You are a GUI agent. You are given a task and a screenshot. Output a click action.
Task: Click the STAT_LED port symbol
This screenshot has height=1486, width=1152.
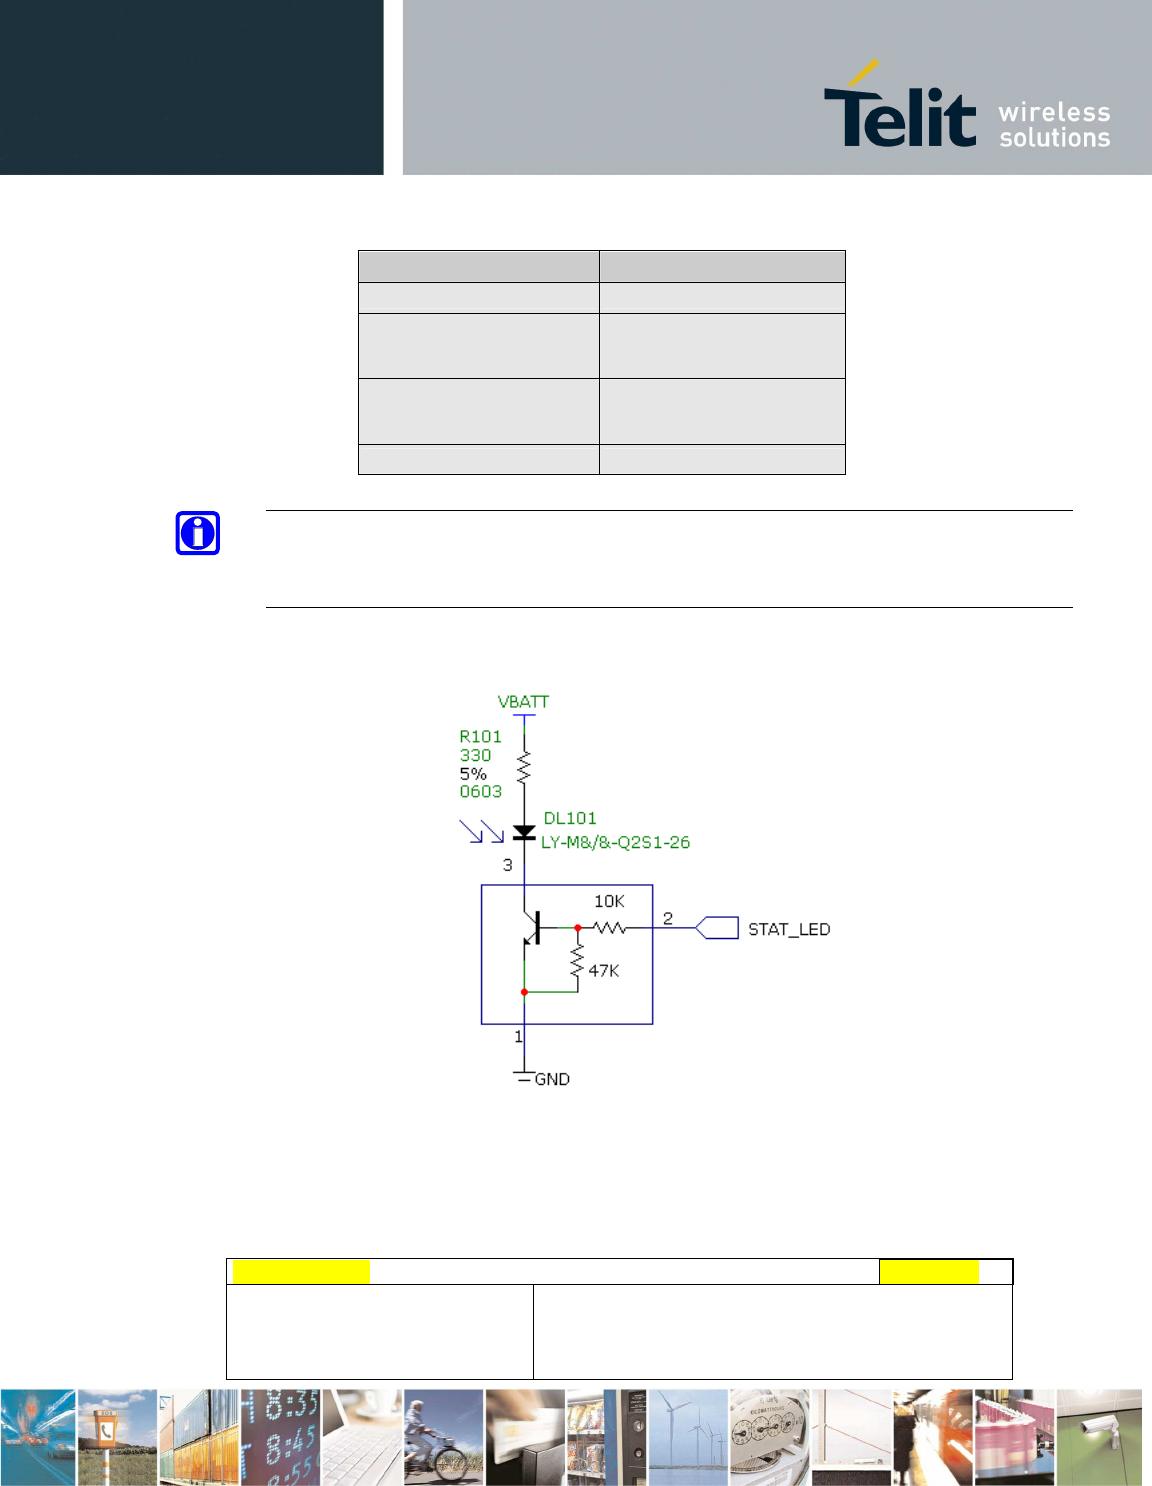pyautogui.click(x=717, y=928)
